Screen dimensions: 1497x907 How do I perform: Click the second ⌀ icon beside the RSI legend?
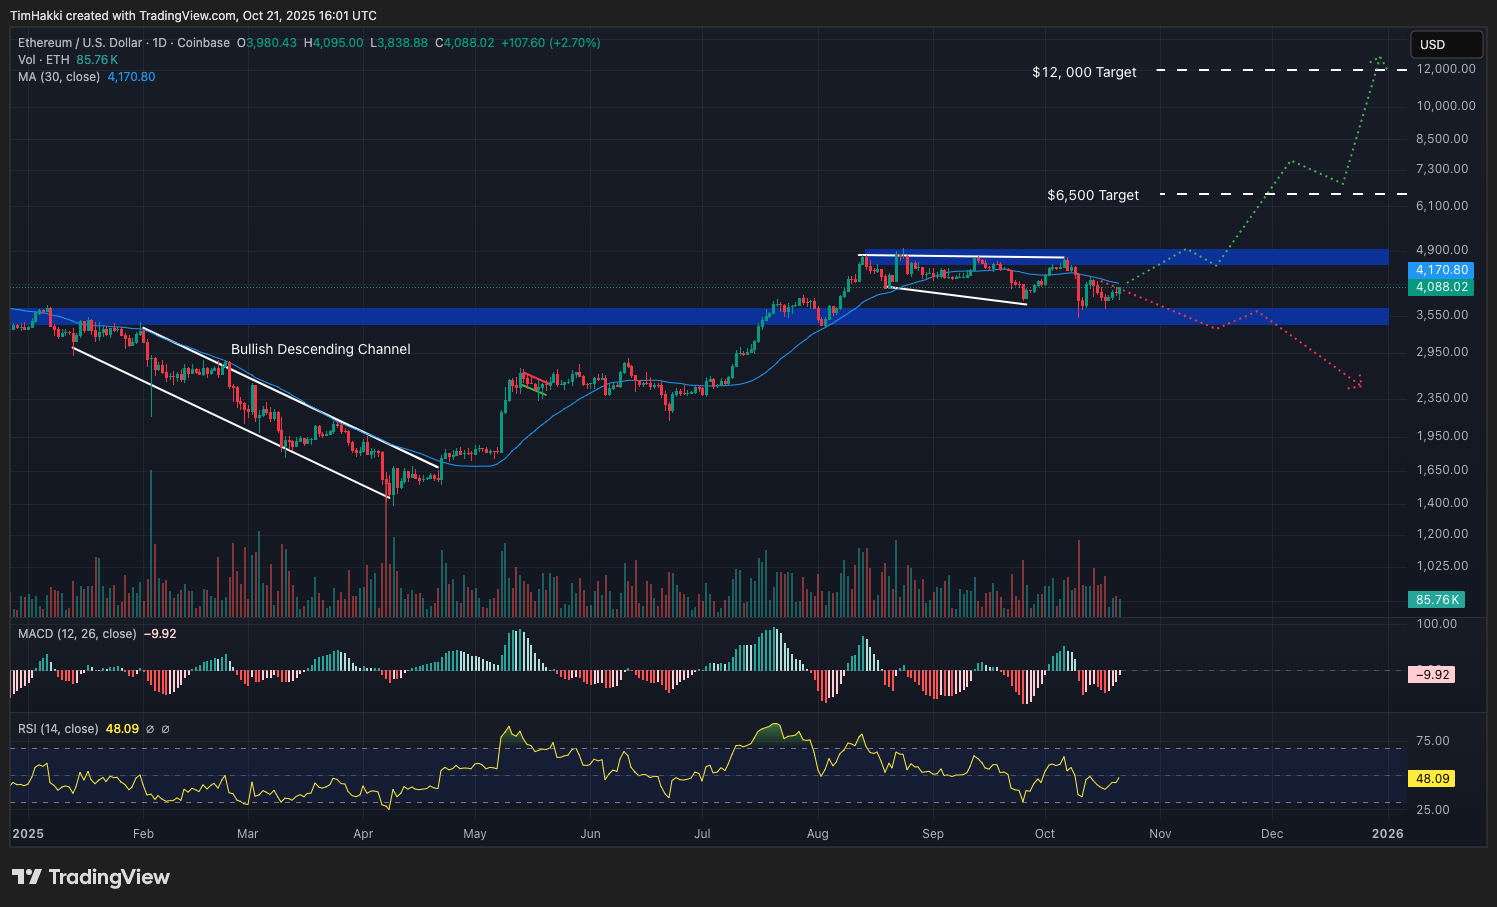(166, 729)
